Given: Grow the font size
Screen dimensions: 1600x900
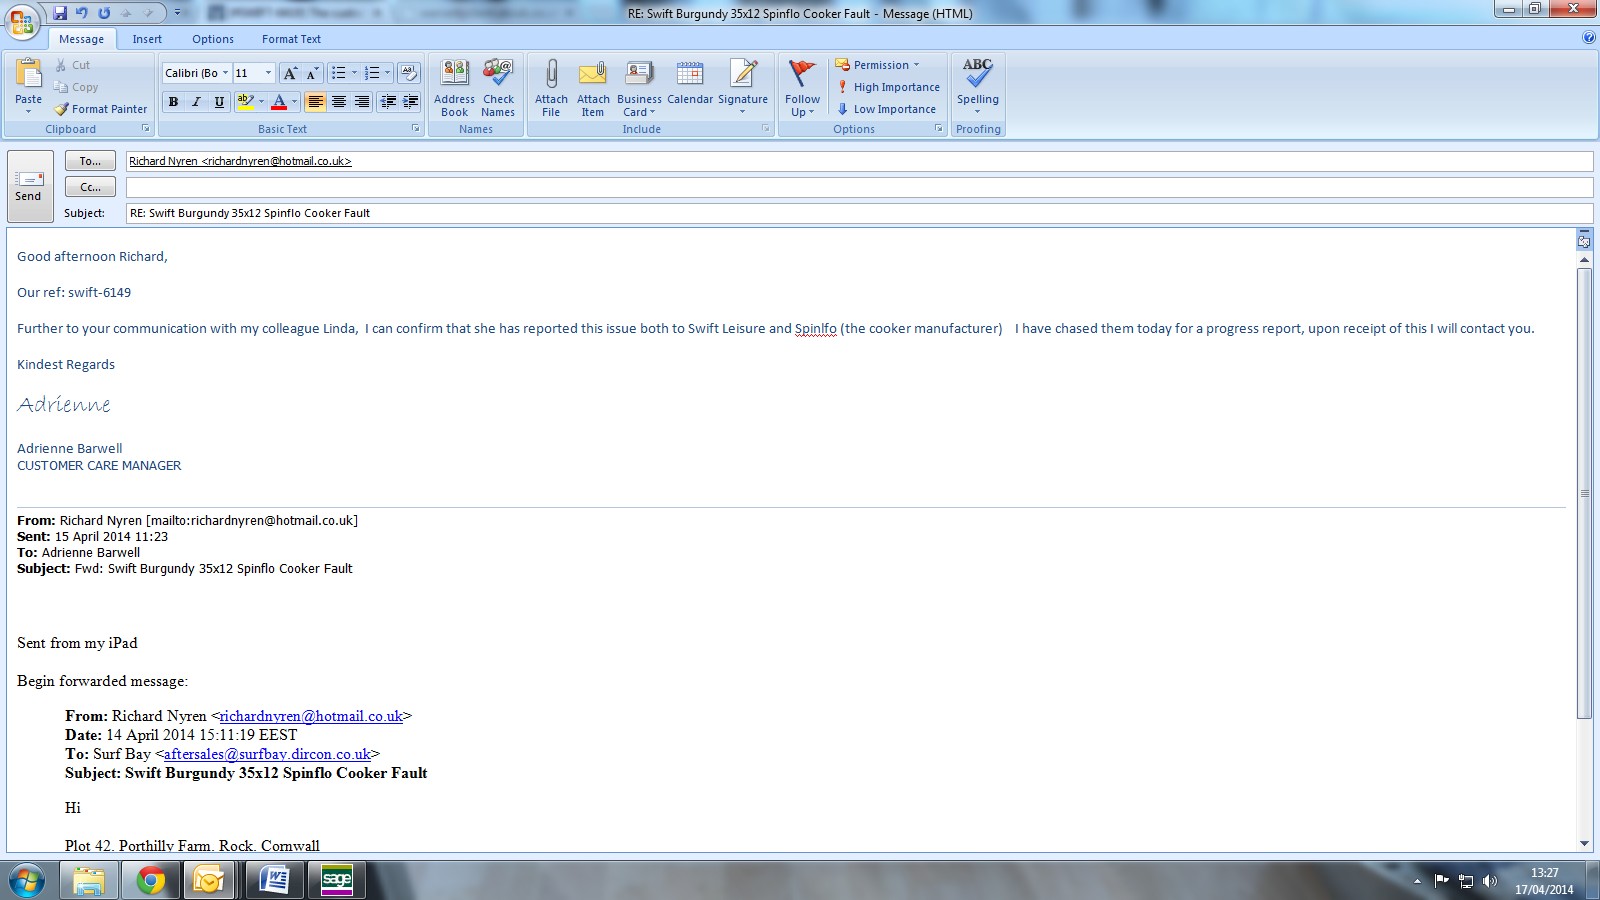Looking at the screenshot, I should (290, 73).
